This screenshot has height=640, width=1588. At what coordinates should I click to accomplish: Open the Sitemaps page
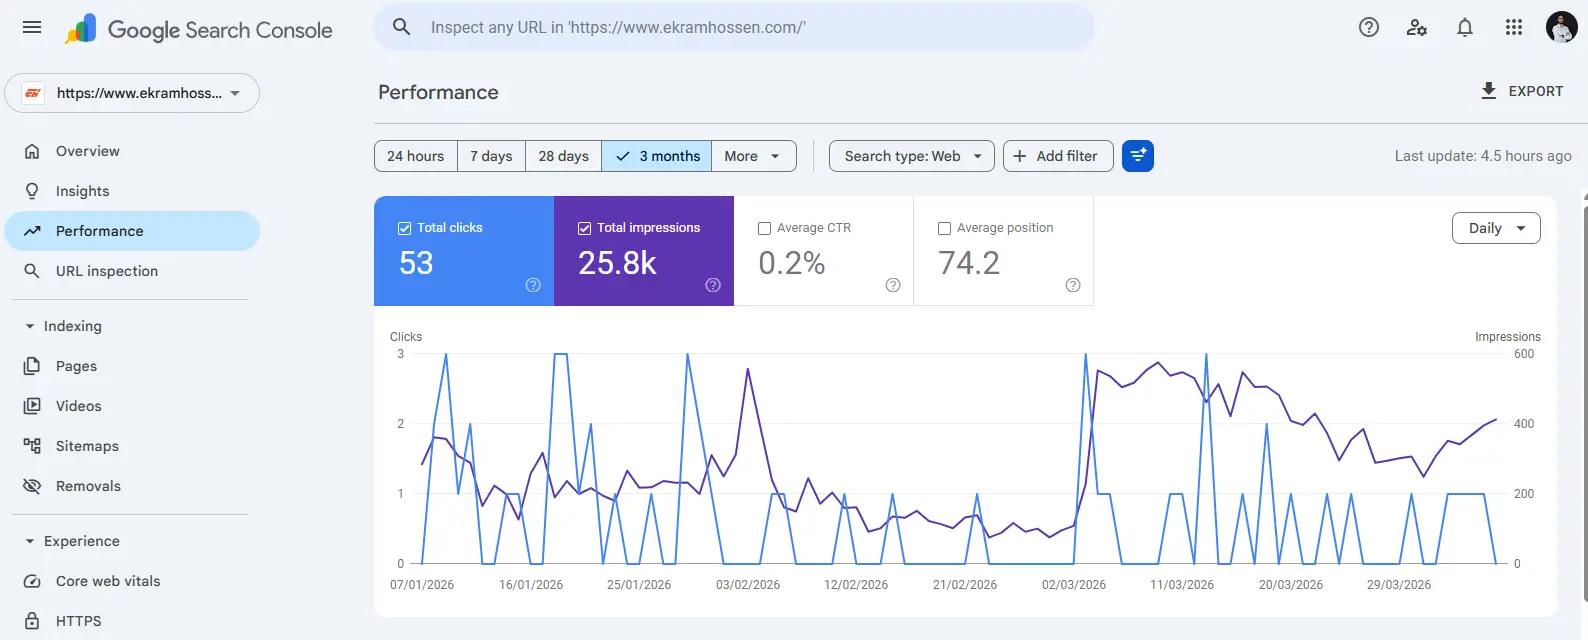click(x=132, y=446)
